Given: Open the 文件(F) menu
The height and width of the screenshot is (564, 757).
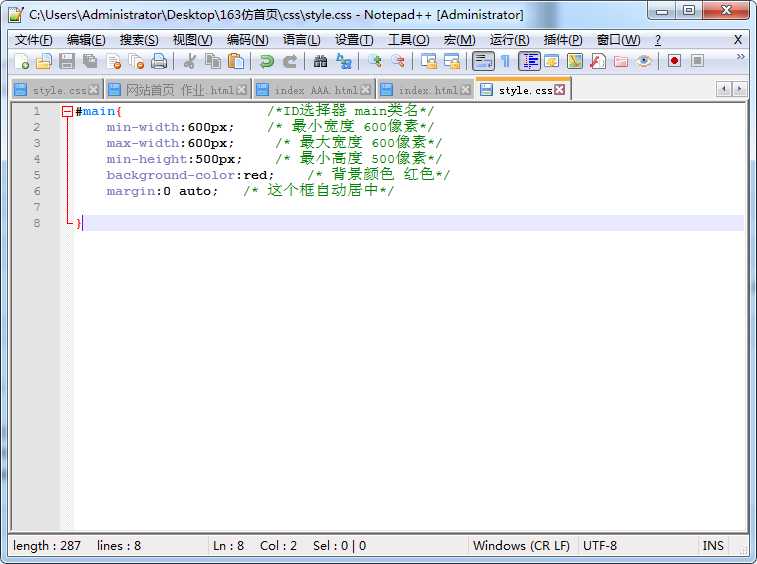Looking at the screenshot, I should (33, 40).
